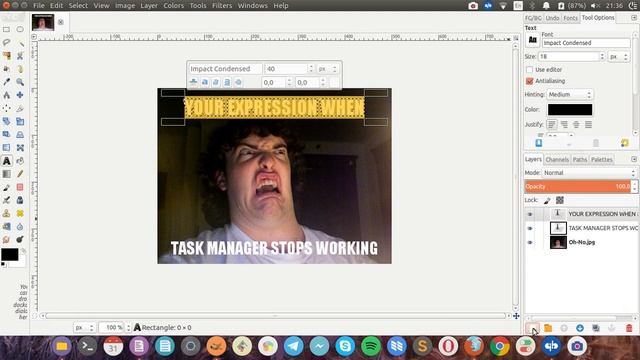Click the black foreground color swatch in toolbox
The image size is (640, 360).
click(x=9, y=254)
